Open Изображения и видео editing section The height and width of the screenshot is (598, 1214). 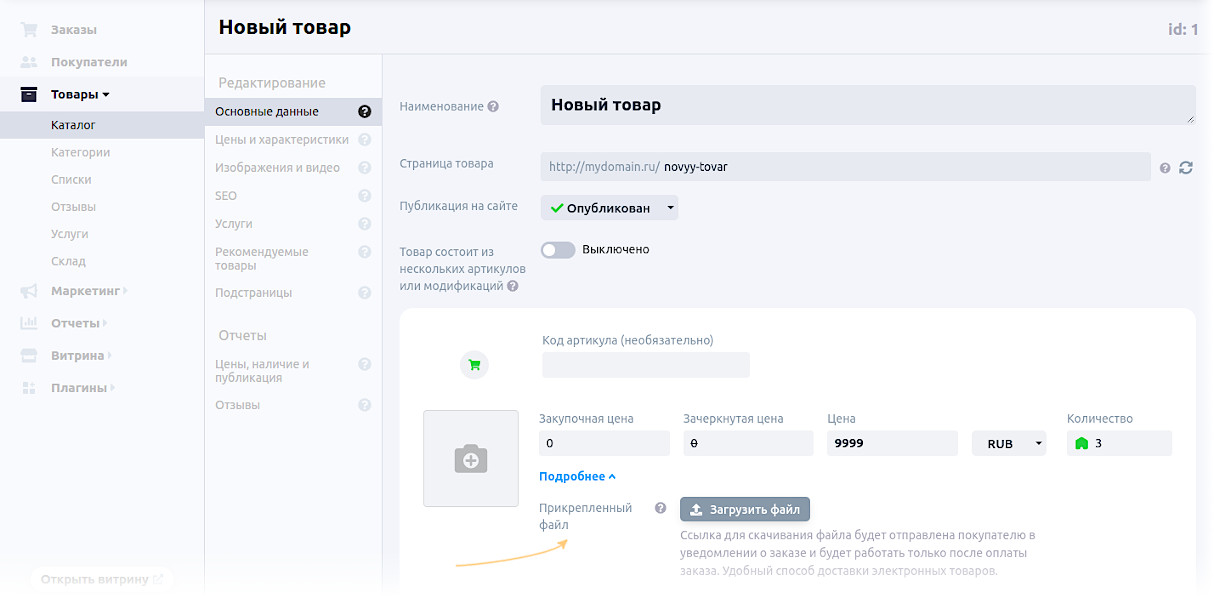(277, 168)
